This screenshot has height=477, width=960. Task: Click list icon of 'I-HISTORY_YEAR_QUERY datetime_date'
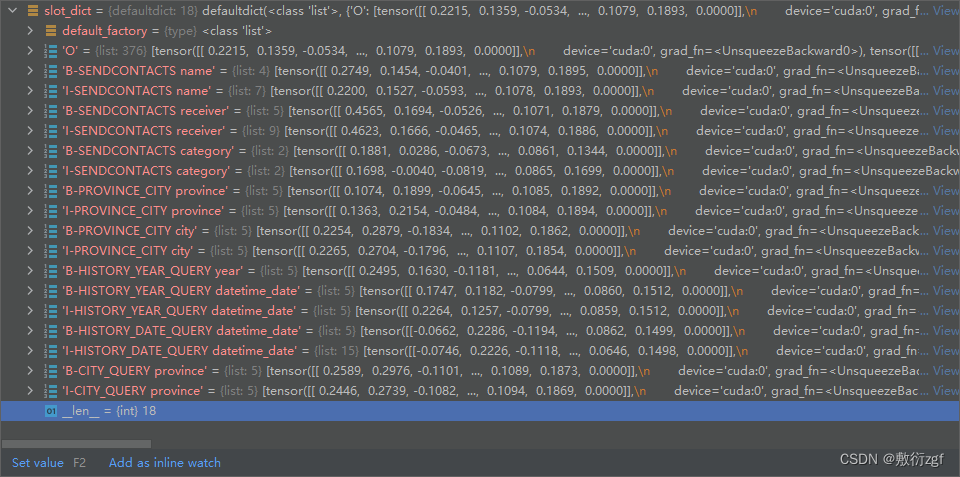click(51, 310)
